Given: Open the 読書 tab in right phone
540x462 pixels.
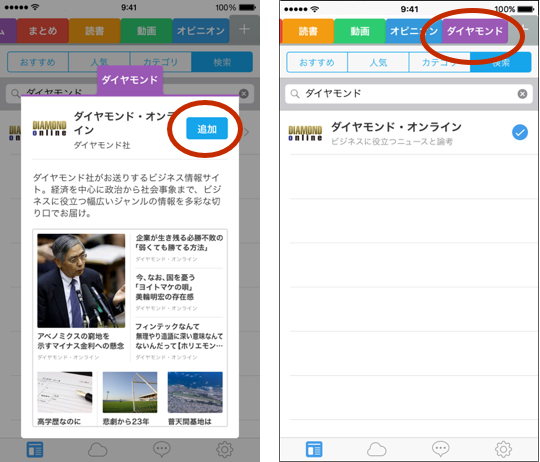Looking at the screenshot, I should pyautogui.click(x=308, y=31).
